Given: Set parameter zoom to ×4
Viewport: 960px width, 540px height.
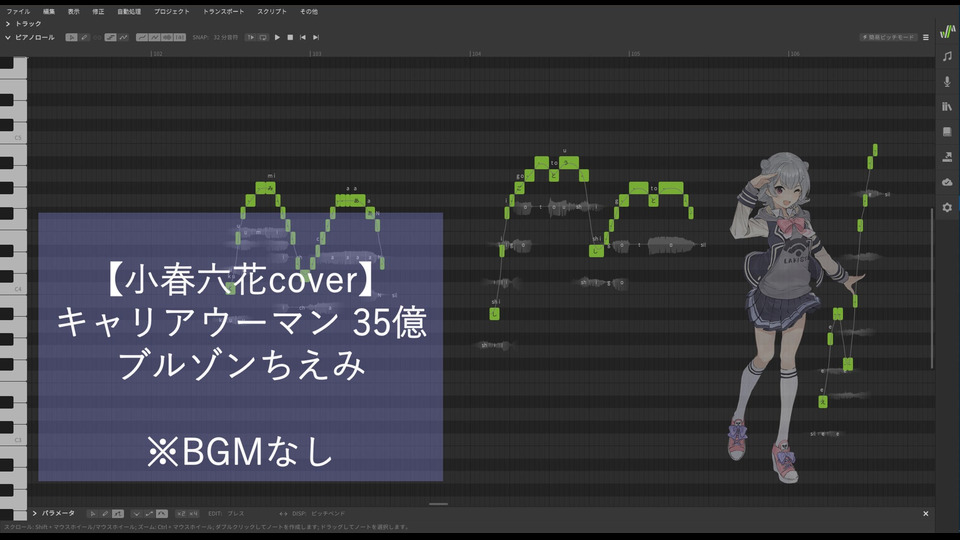Looking at the screenshot, I should point(193,514).
